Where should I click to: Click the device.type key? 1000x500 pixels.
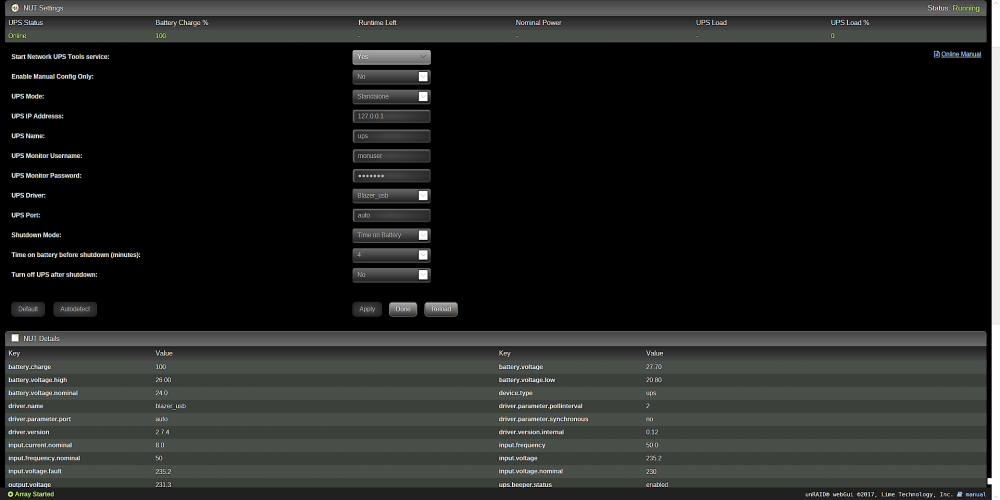click(x=514, y=393)
